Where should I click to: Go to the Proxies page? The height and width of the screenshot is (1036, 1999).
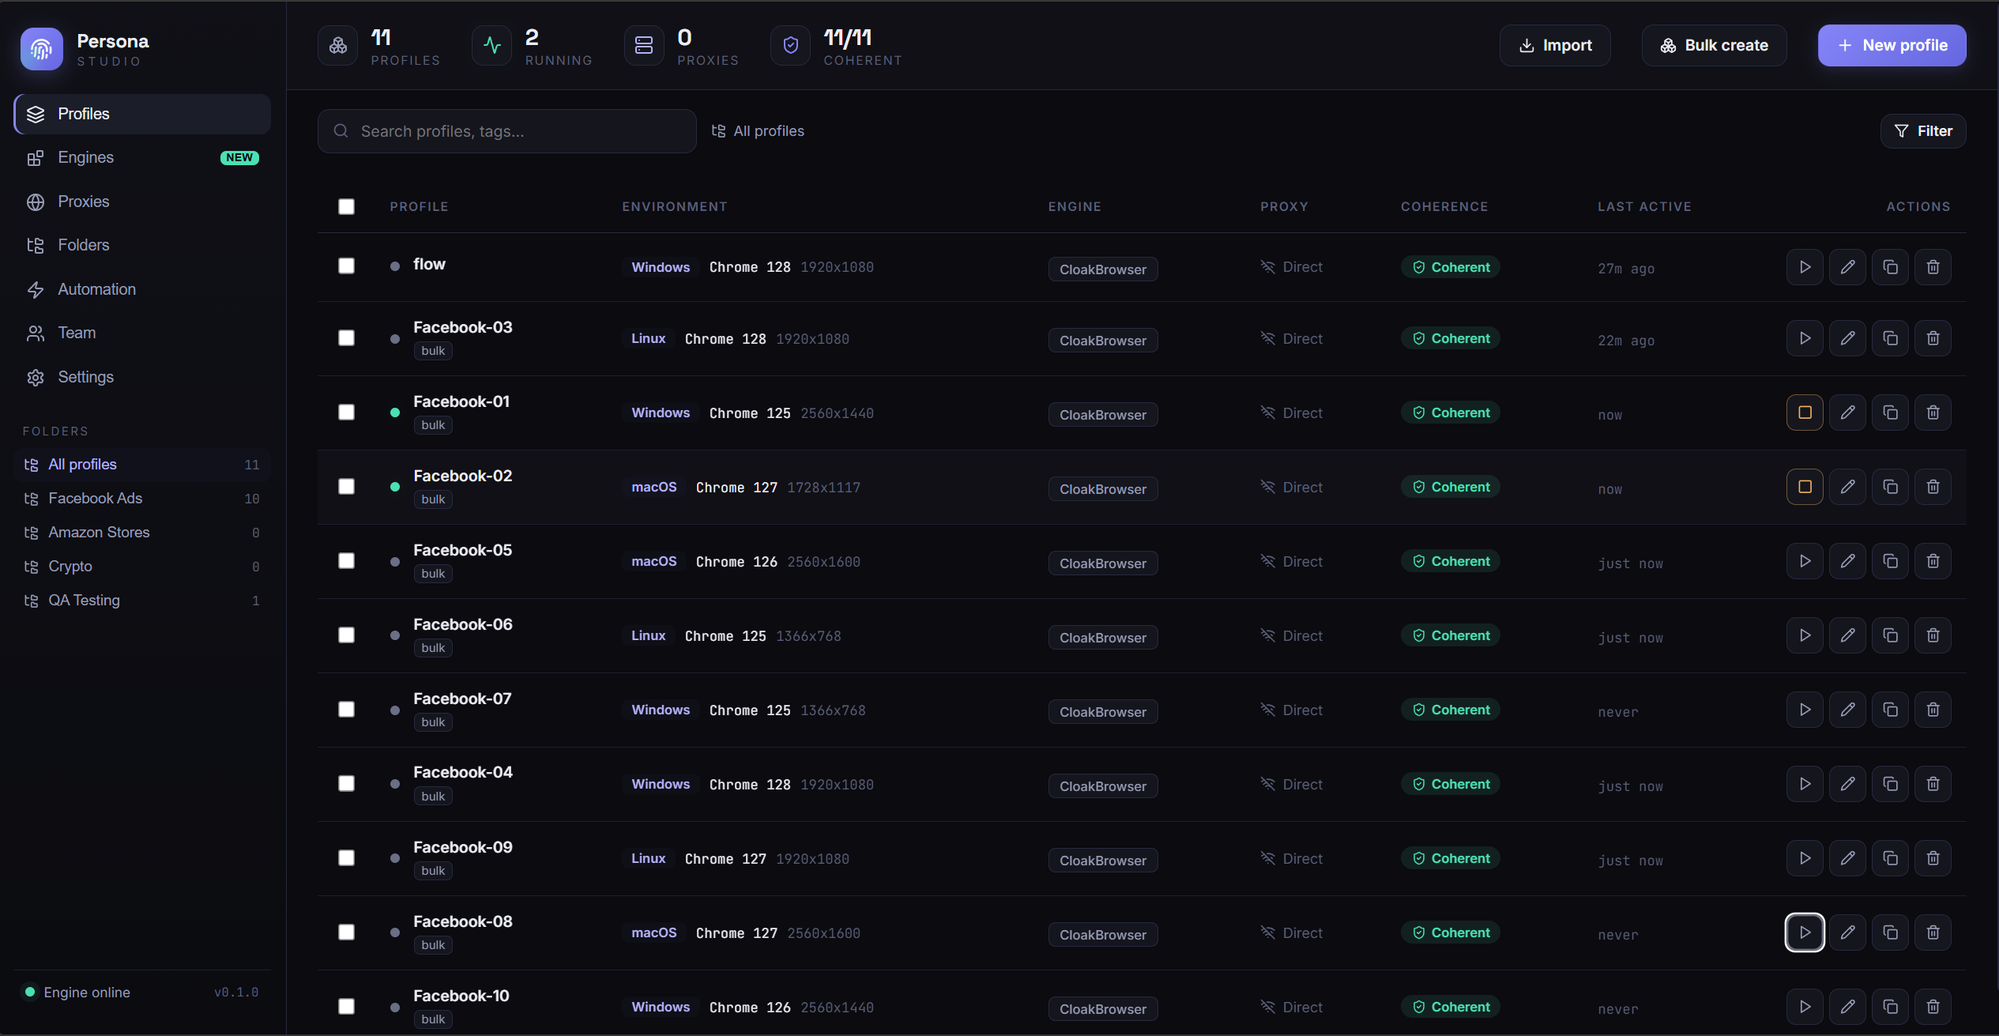[x=142, y=202]
